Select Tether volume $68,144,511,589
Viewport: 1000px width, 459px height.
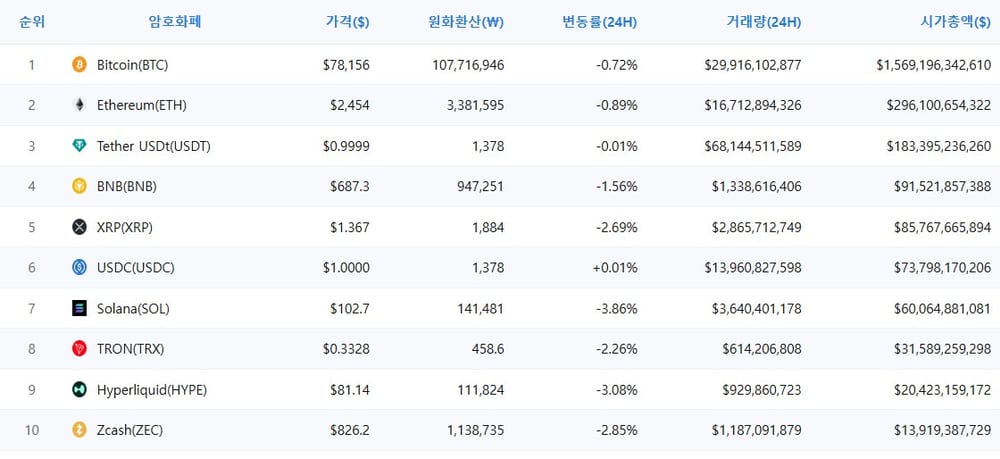(x=753, y=147)
